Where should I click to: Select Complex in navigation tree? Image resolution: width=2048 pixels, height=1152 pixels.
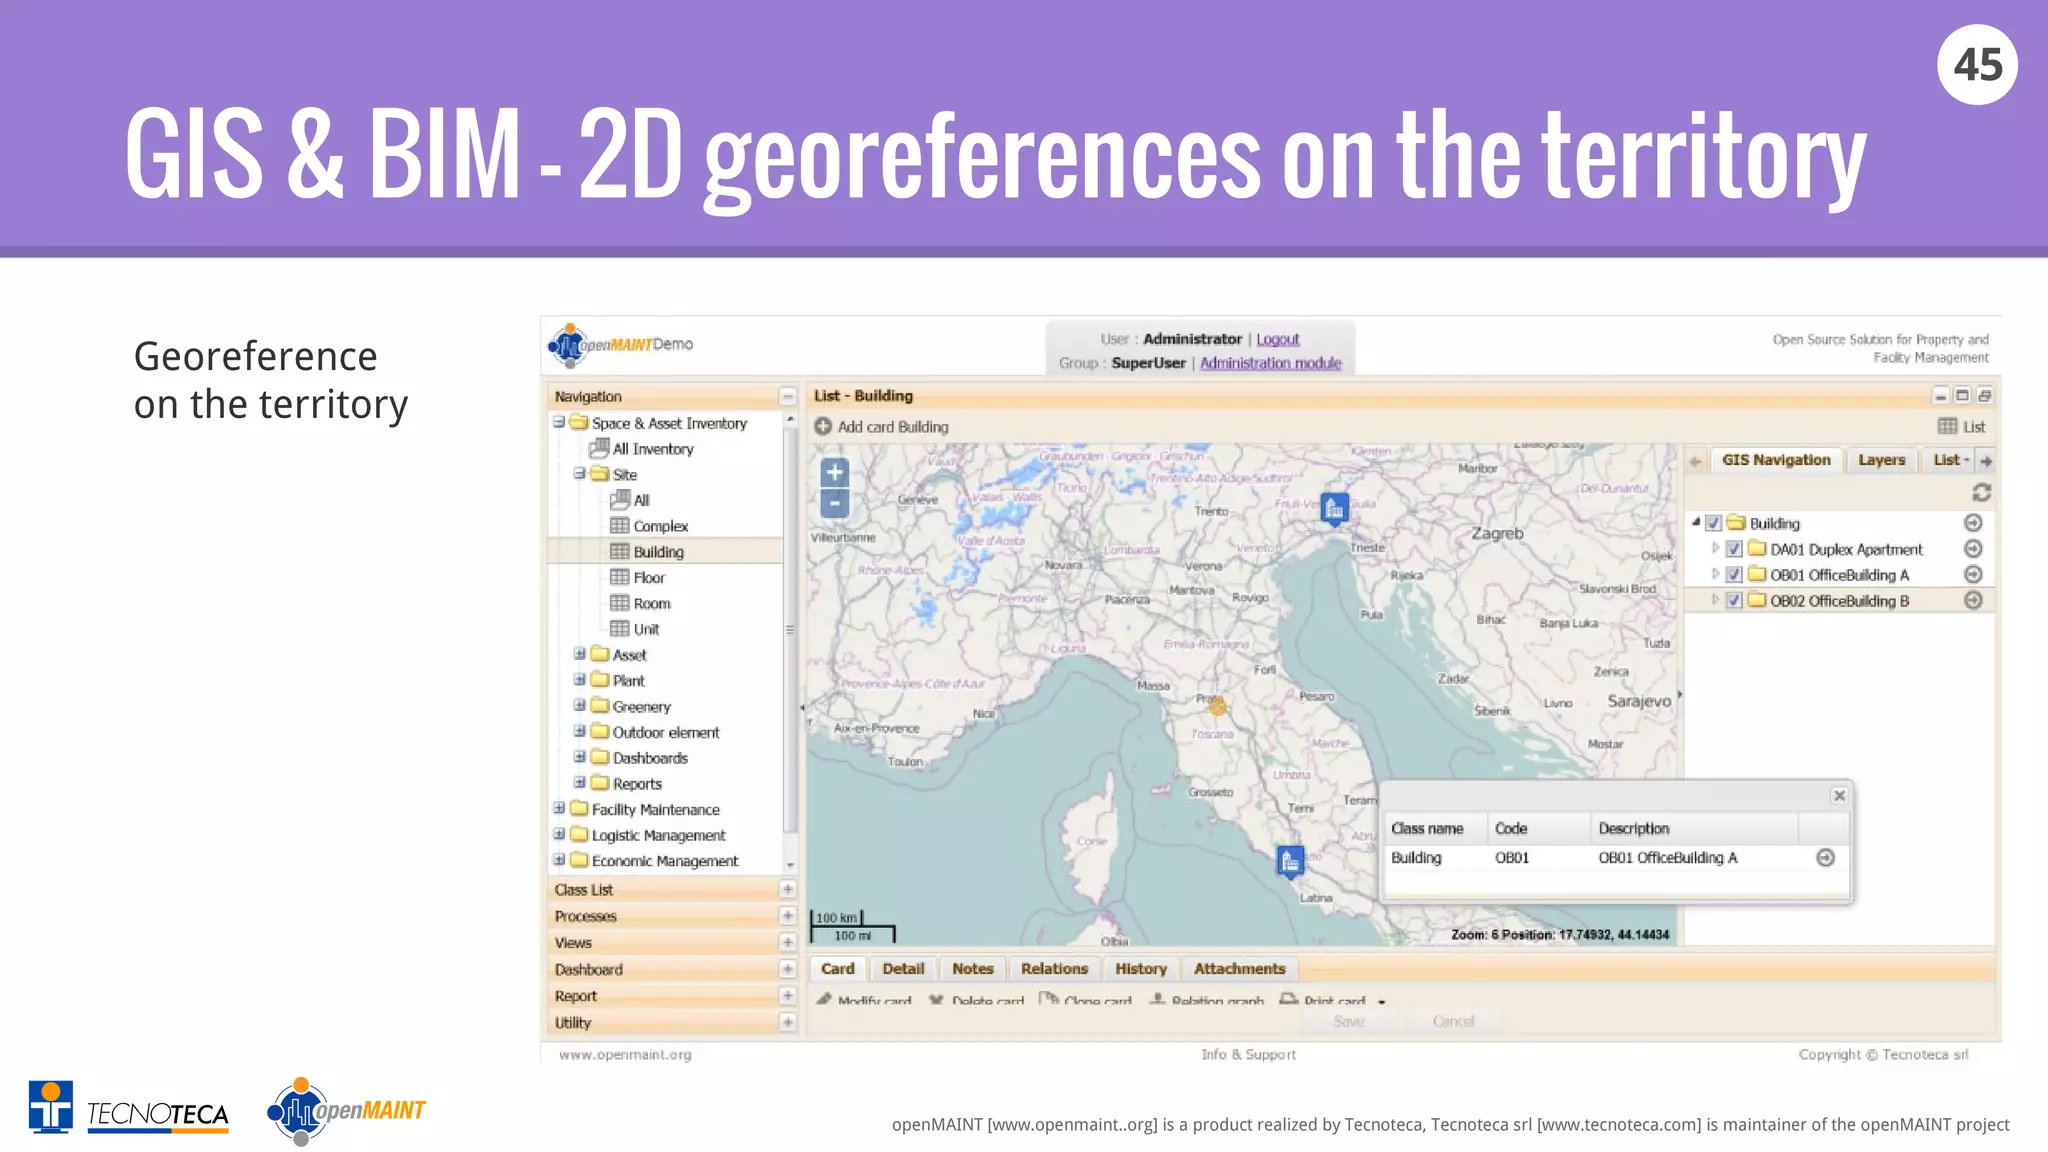(660, 526)
